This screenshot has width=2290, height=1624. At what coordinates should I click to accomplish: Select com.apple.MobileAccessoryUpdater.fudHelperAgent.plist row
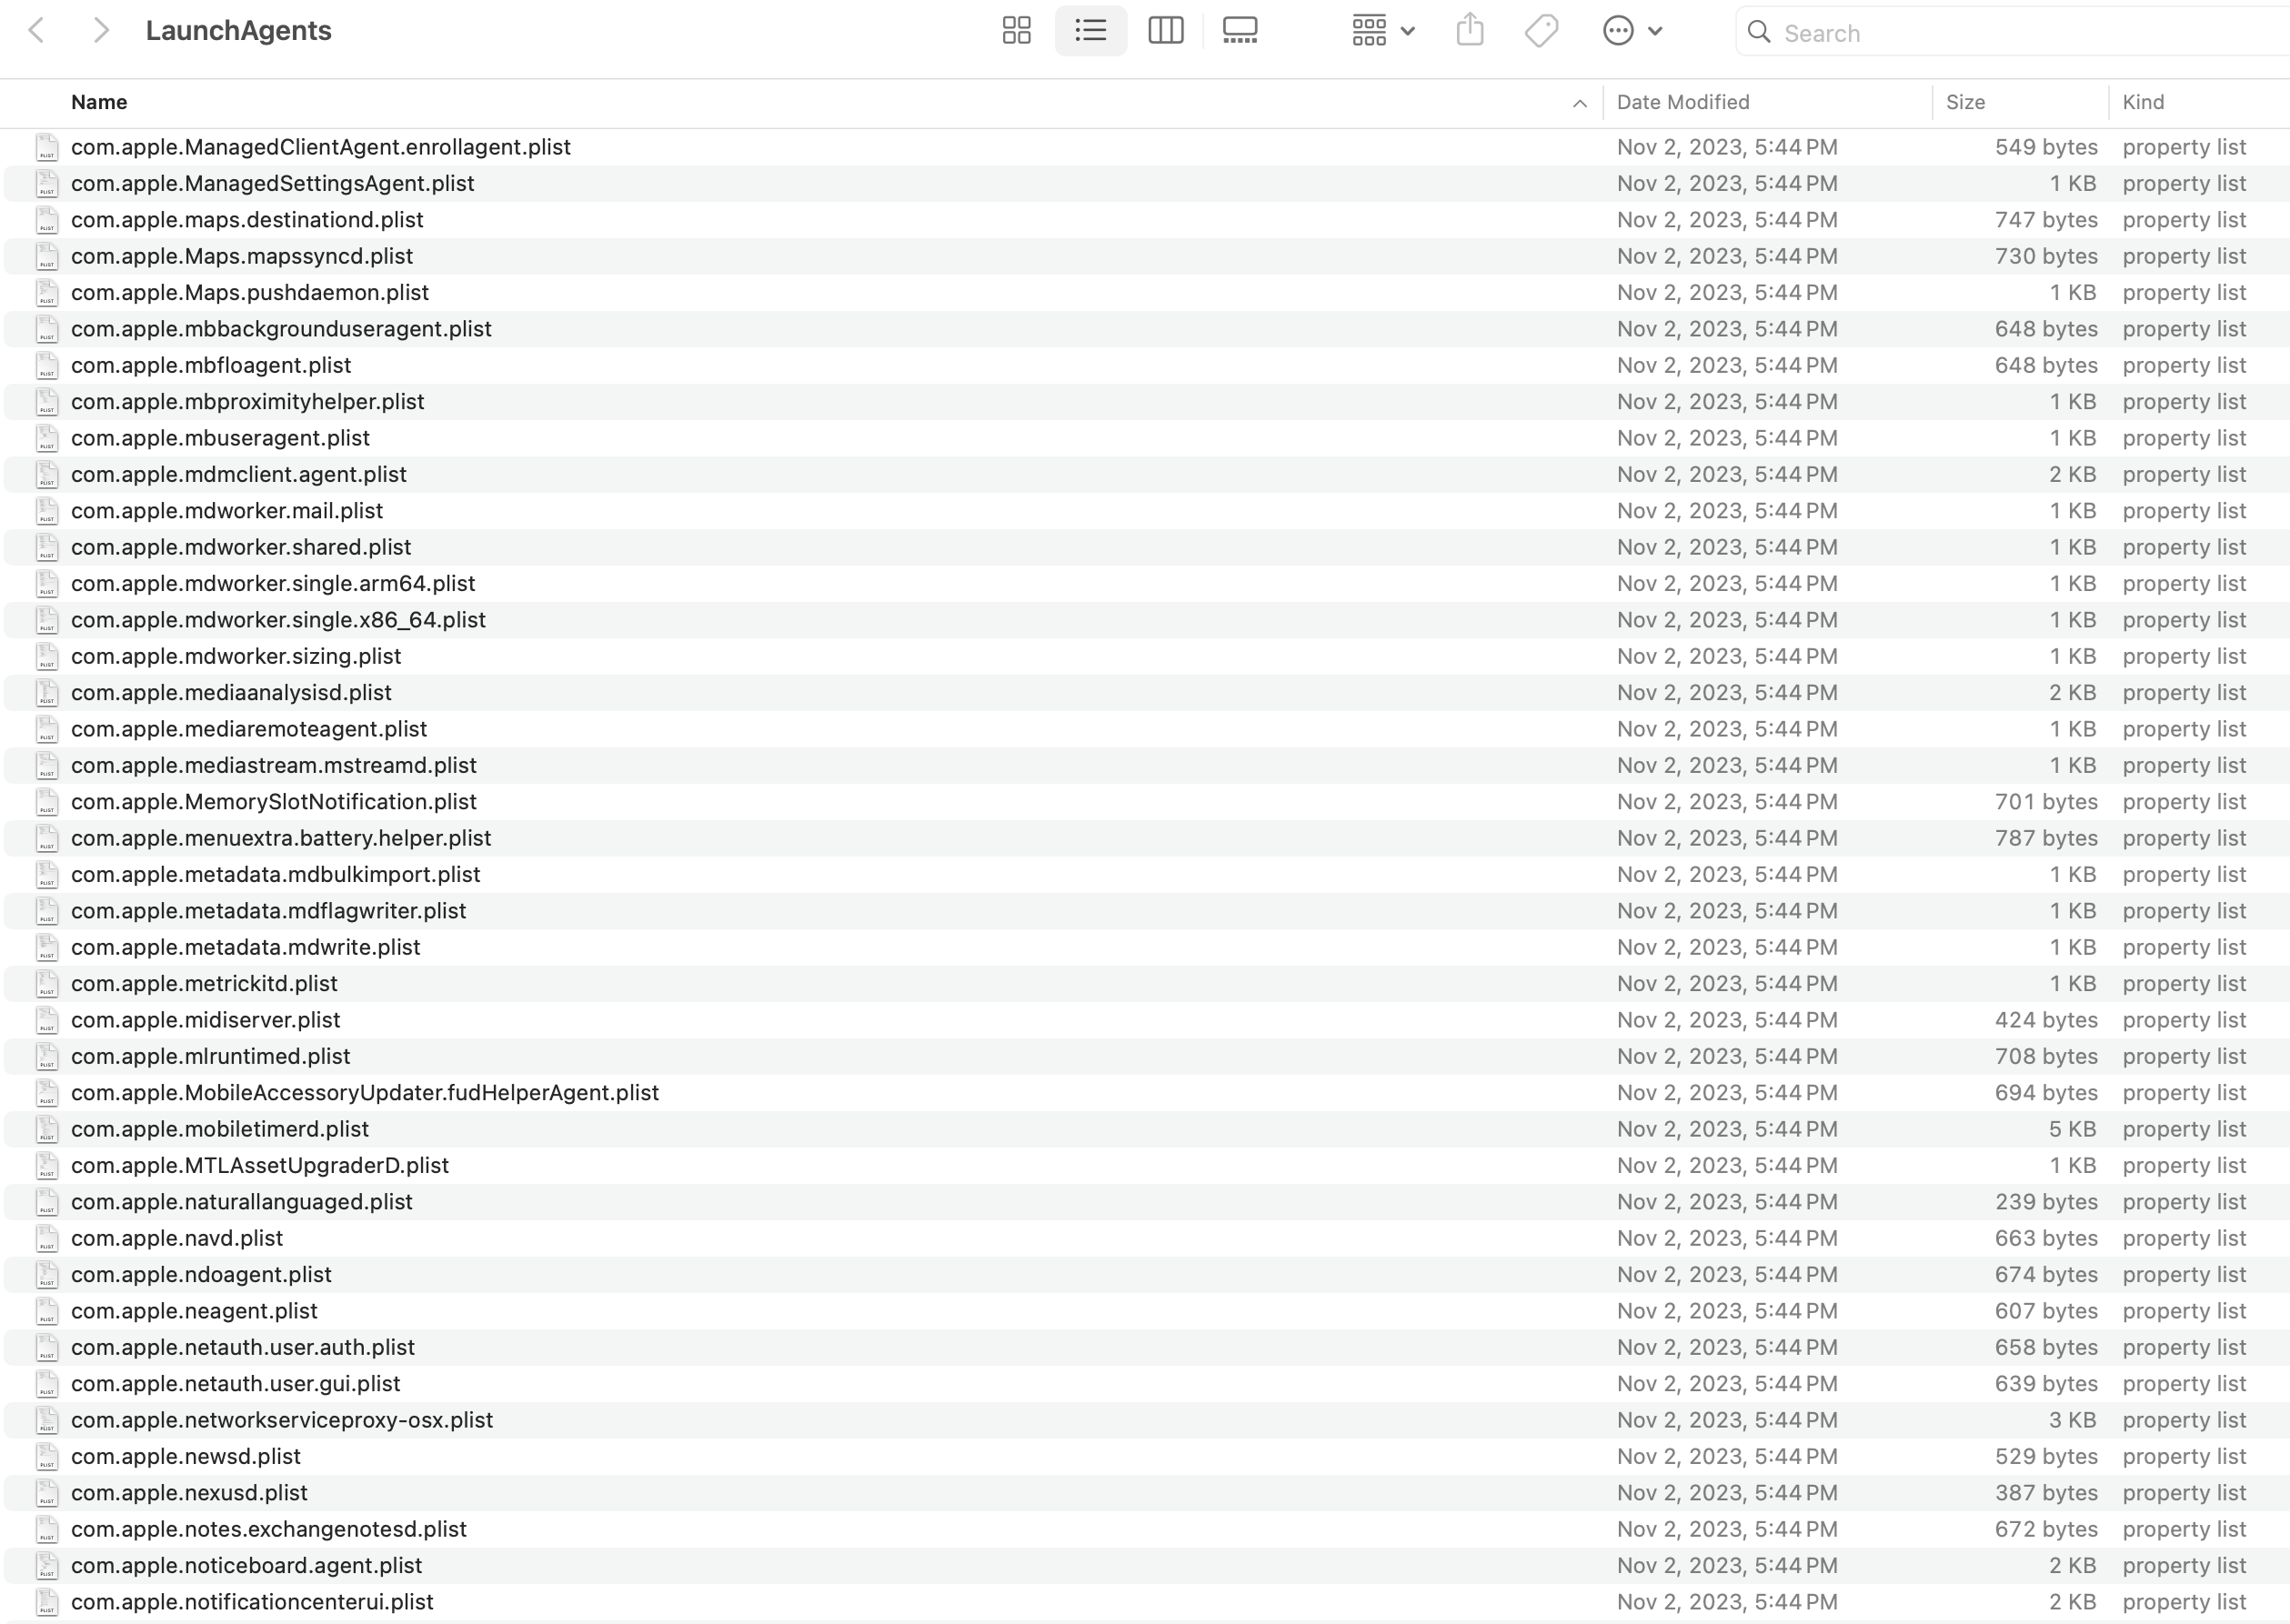click(x=364, y=1093)
